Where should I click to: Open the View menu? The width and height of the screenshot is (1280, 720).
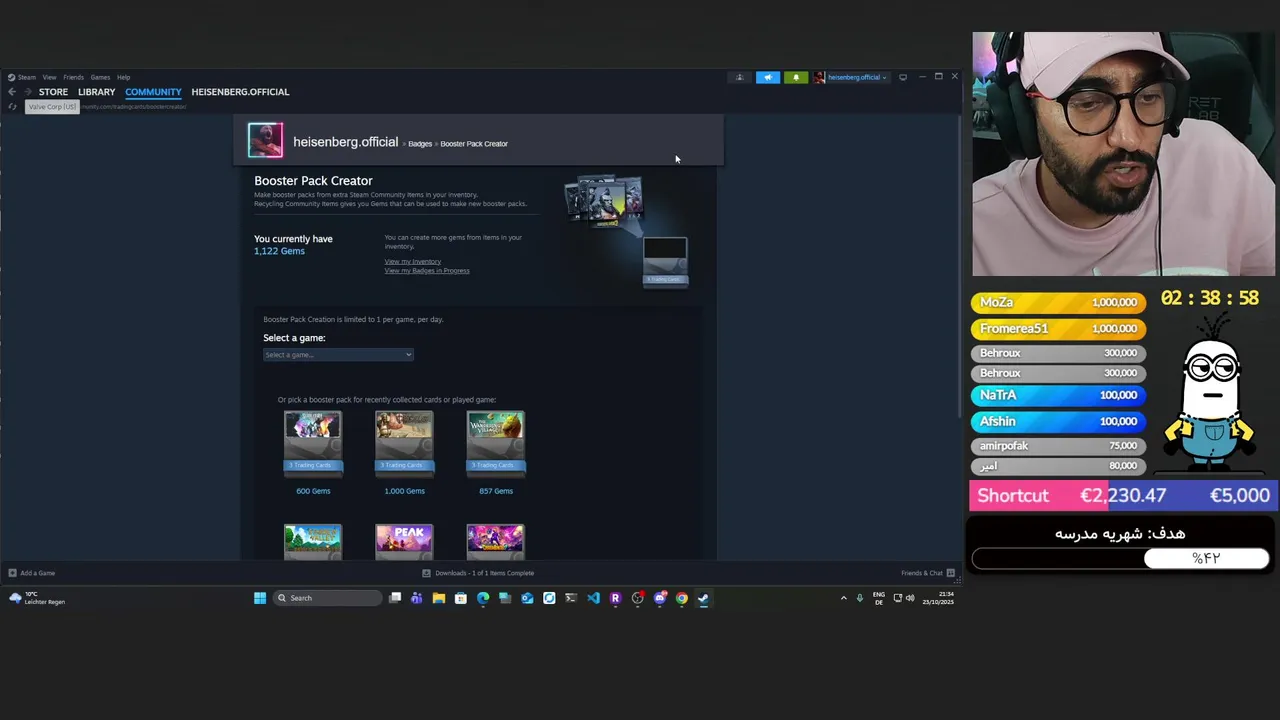pos(49,77)
